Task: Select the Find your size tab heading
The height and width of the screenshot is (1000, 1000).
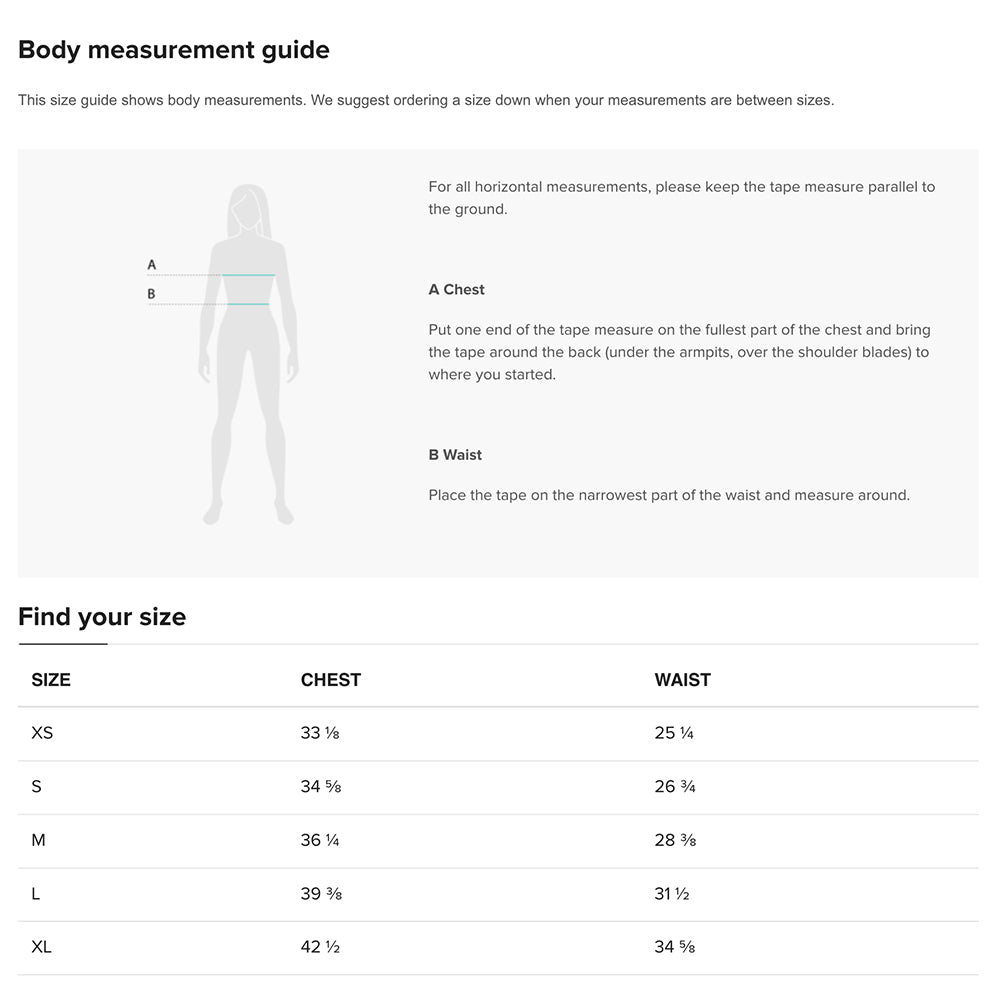Action: (x=102, y=617)
